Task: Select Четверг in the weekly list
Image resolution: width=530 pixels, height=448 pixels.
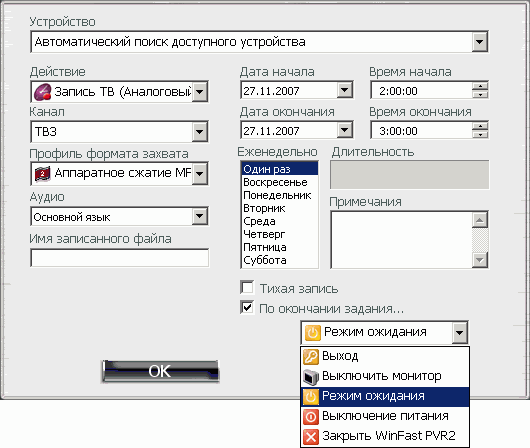Action: [x=280, y=234]
